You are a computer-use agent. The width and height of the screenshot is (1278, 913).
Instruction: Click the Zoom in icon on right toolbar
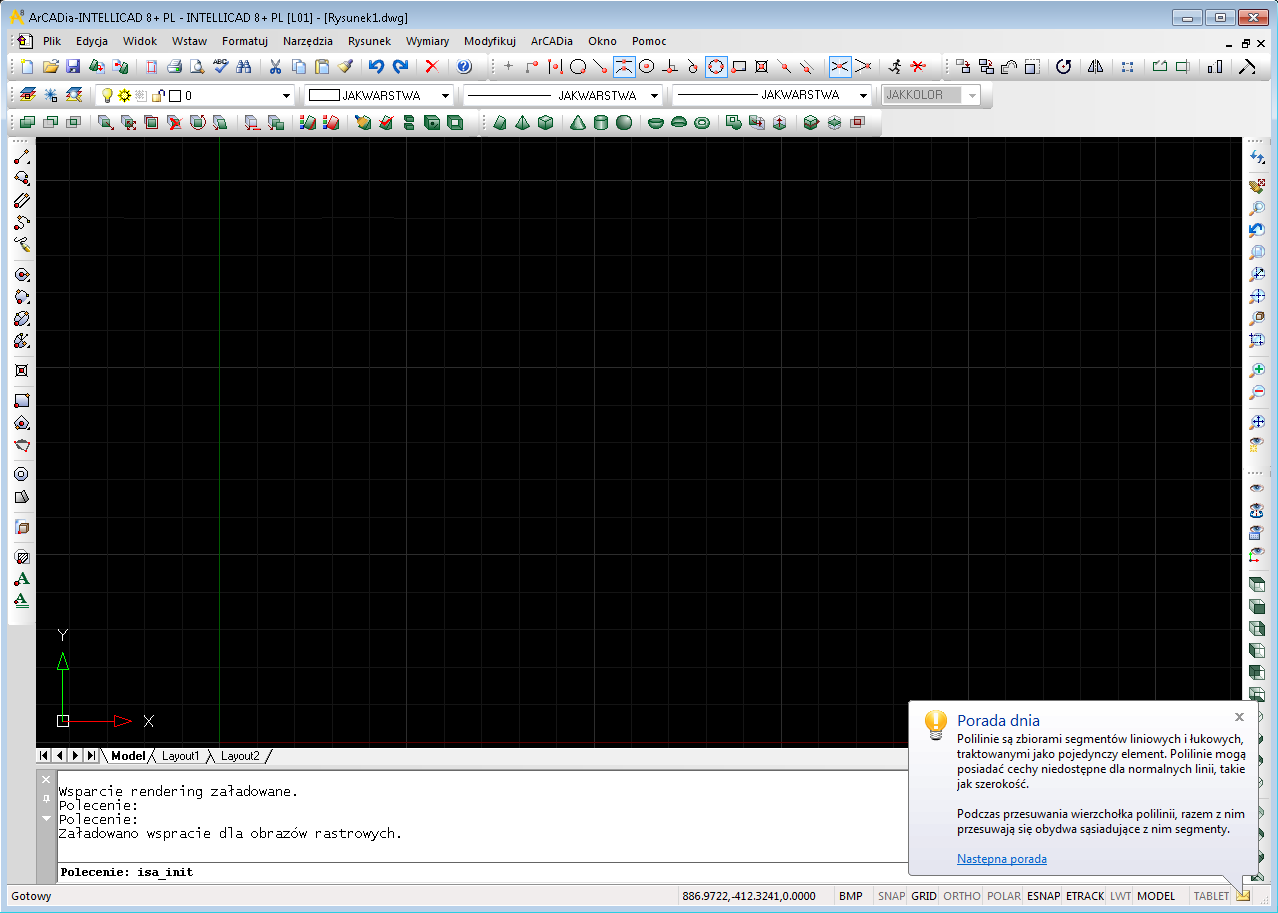(x=1257, y=371)
